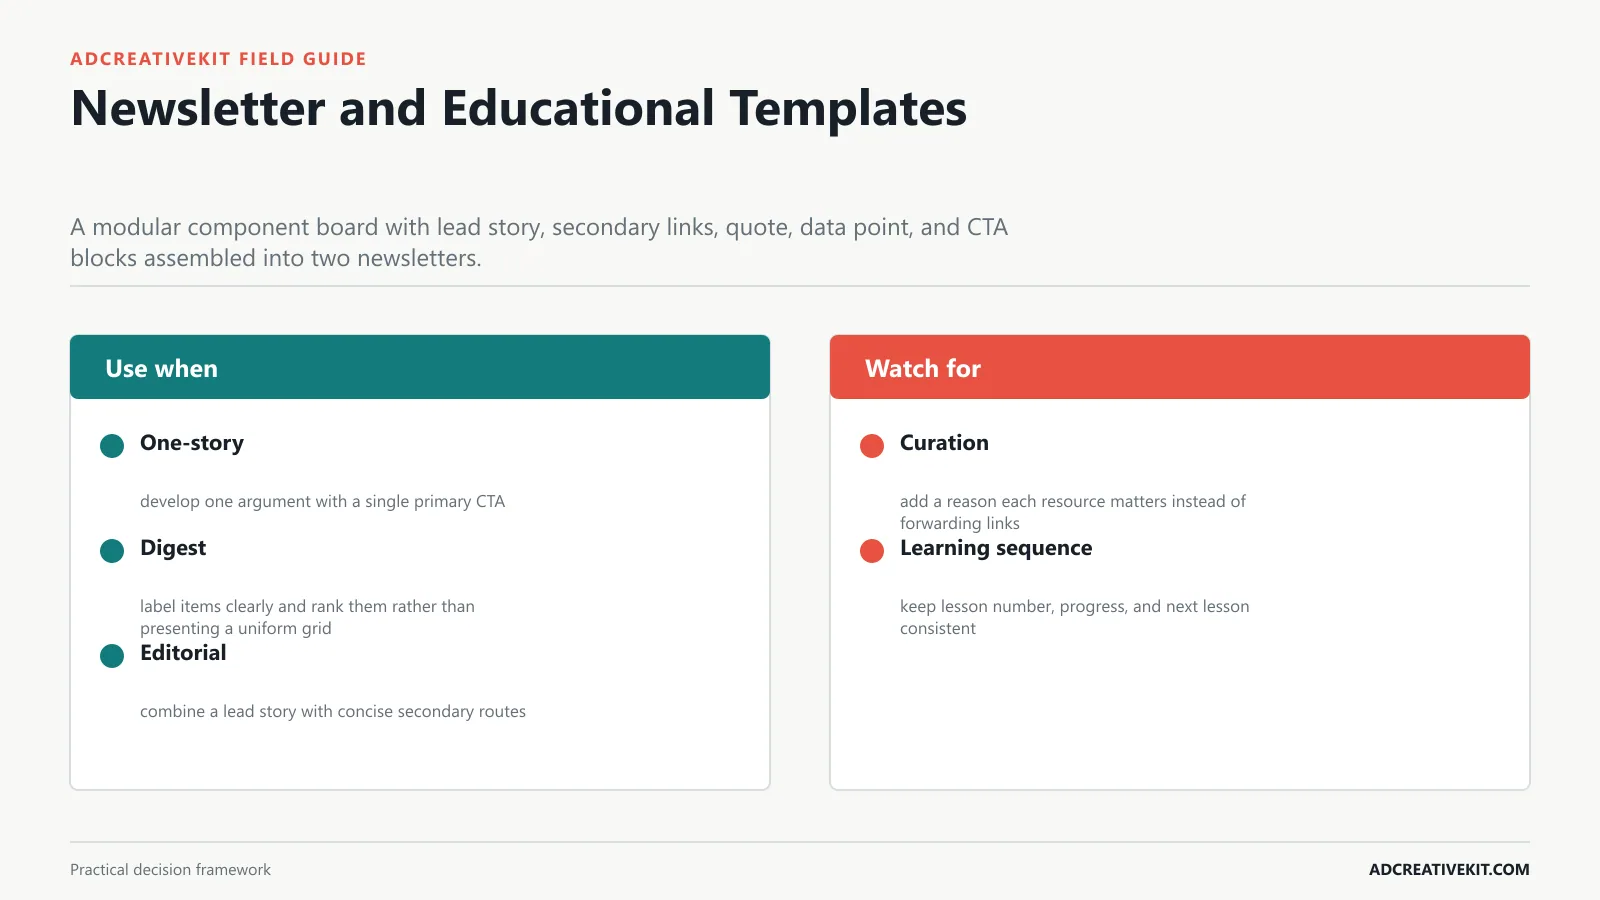This screenshot has width=1600, height=900.
Task: Click the 'ADCREATIVEKIT FIELD GUIDE' label
Action: click(x=218, y=59)
